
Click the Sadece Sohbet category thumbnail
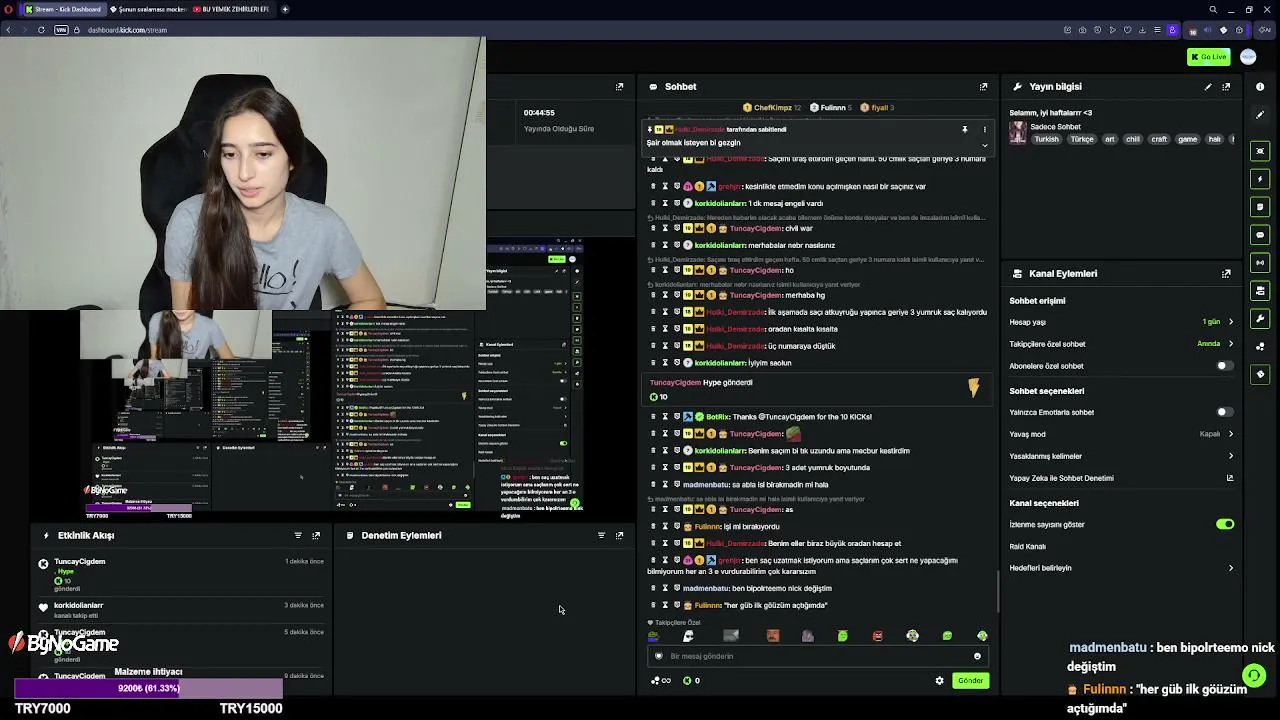(x=1018, y=132)
